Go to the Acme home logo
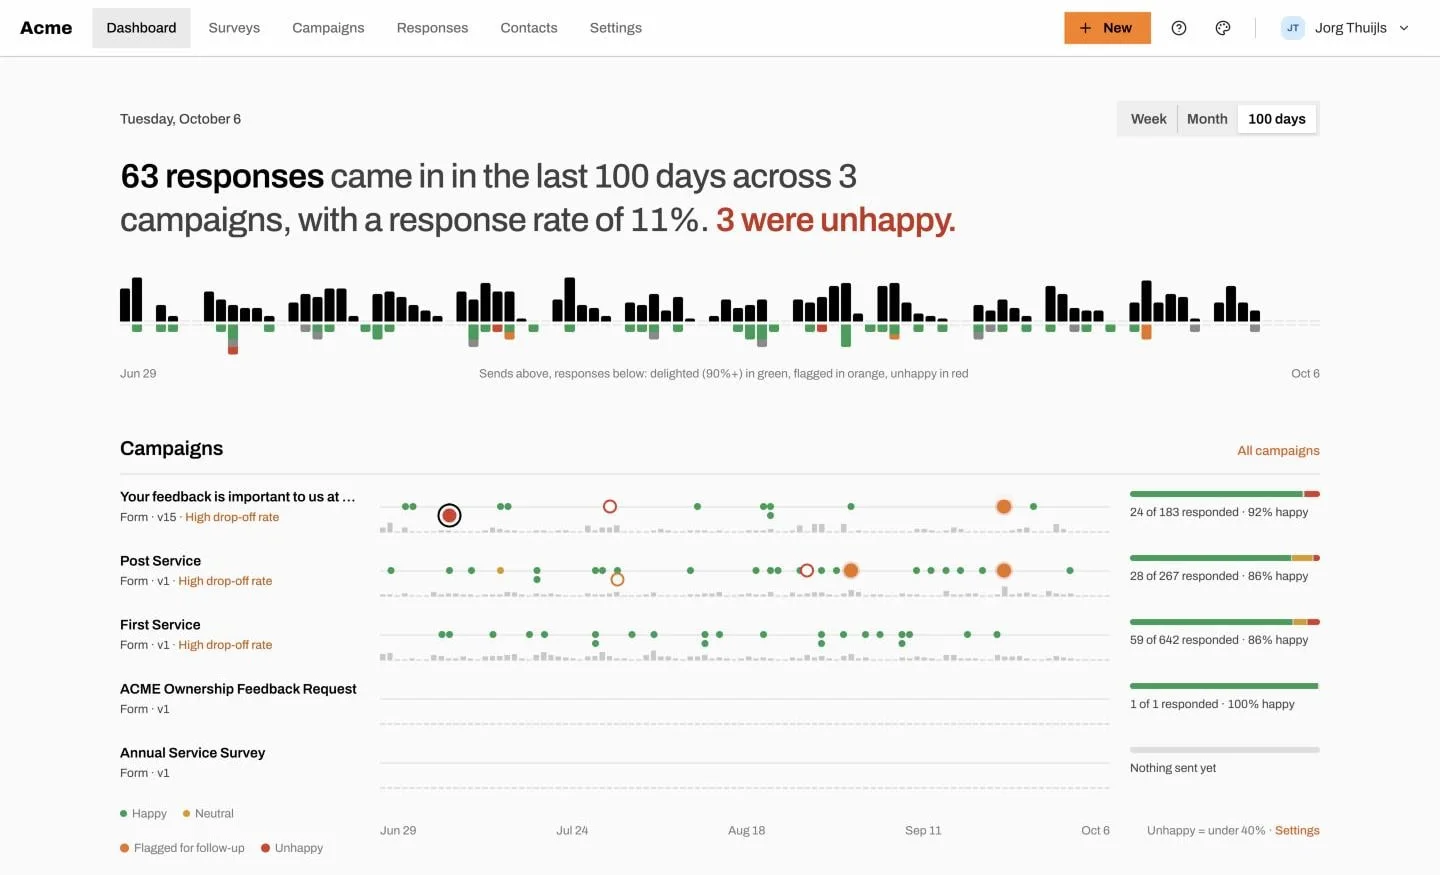 [x=46, y=28]
